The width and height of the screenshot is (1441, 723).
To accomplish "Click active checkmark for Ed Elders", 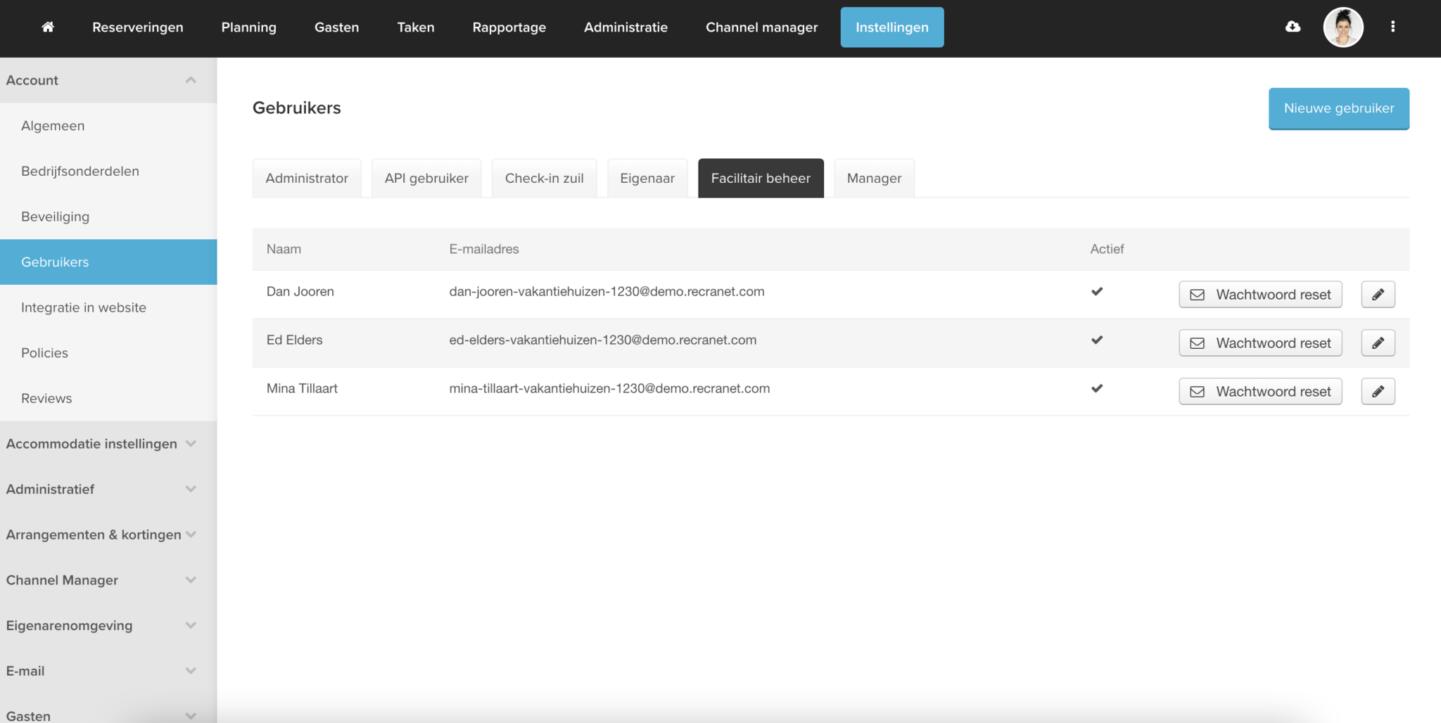I will coord(1097,340).
